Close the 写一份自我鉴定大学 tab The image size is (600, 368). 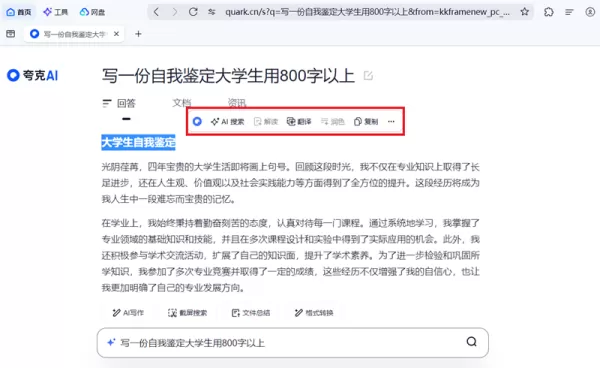coord(117,34)
